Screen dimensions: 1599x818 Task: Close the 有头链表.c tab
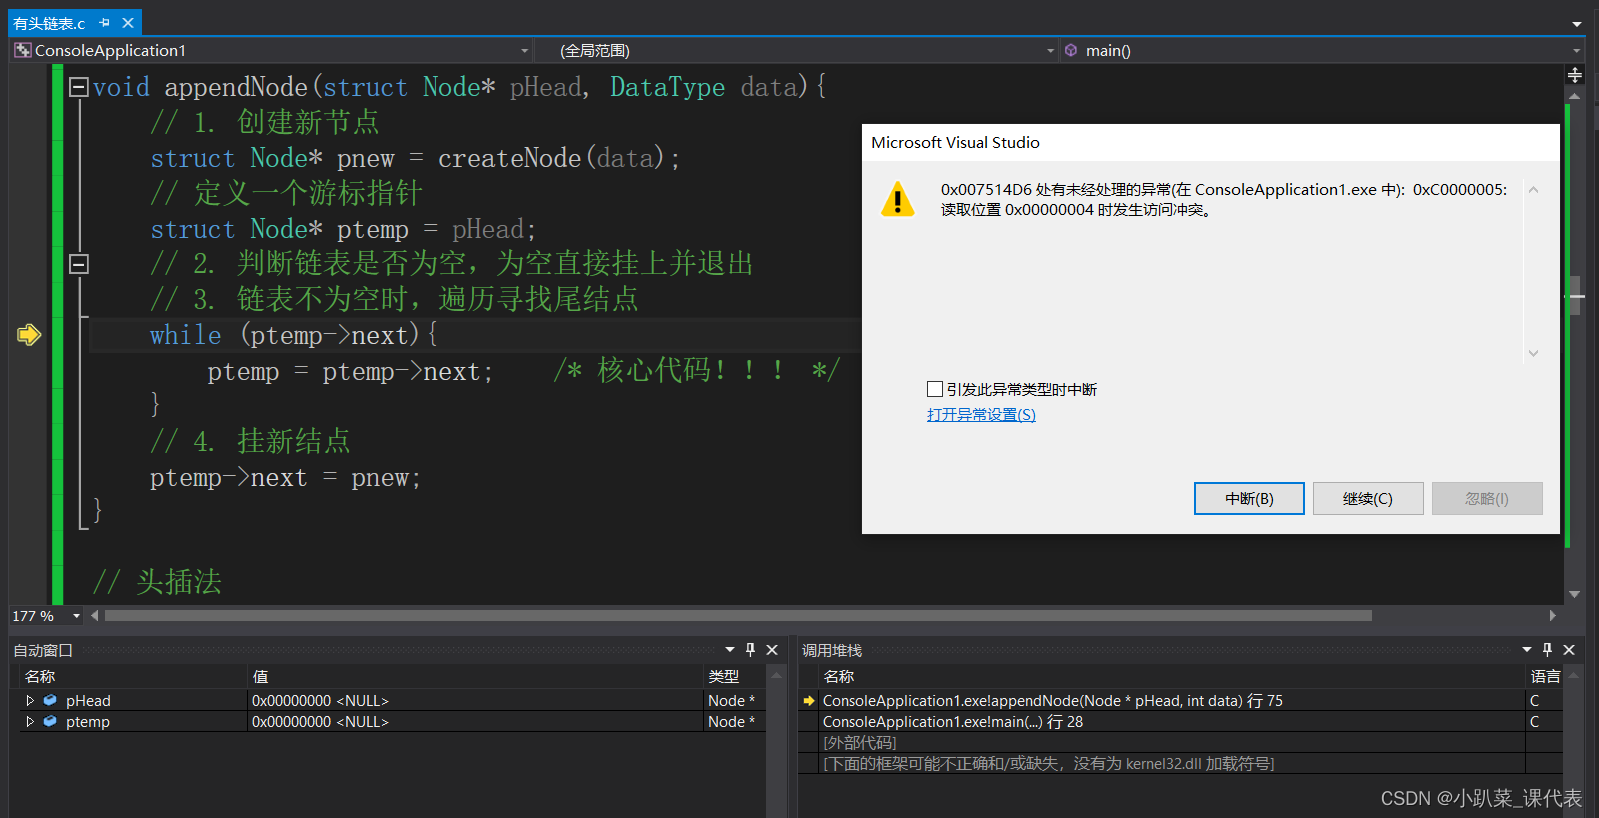128,23
